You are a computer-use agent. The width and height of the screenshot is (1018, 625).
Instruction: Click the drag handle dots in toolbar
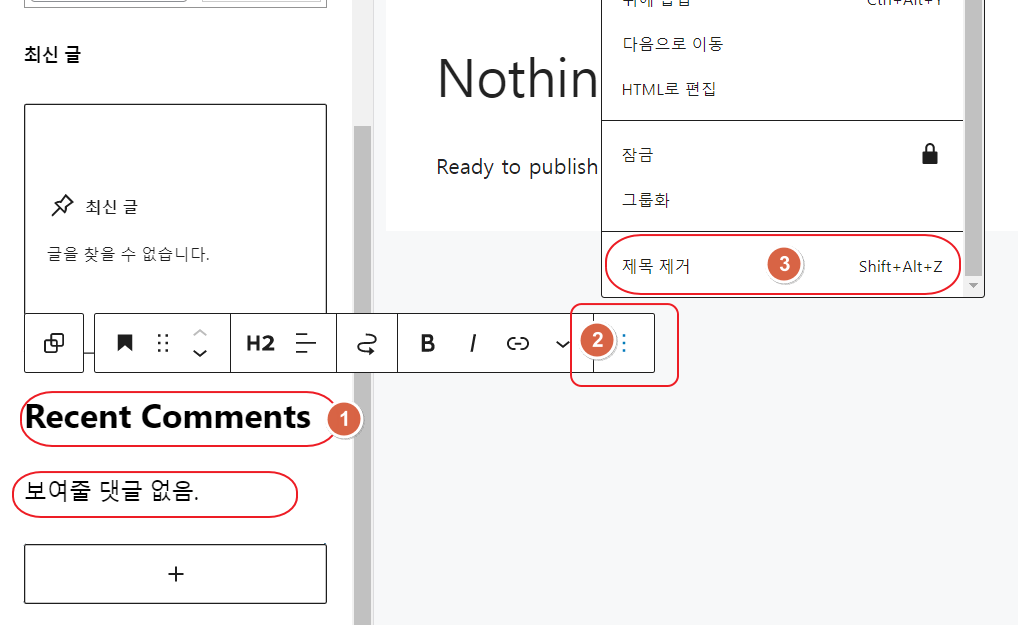coord(162,343)
